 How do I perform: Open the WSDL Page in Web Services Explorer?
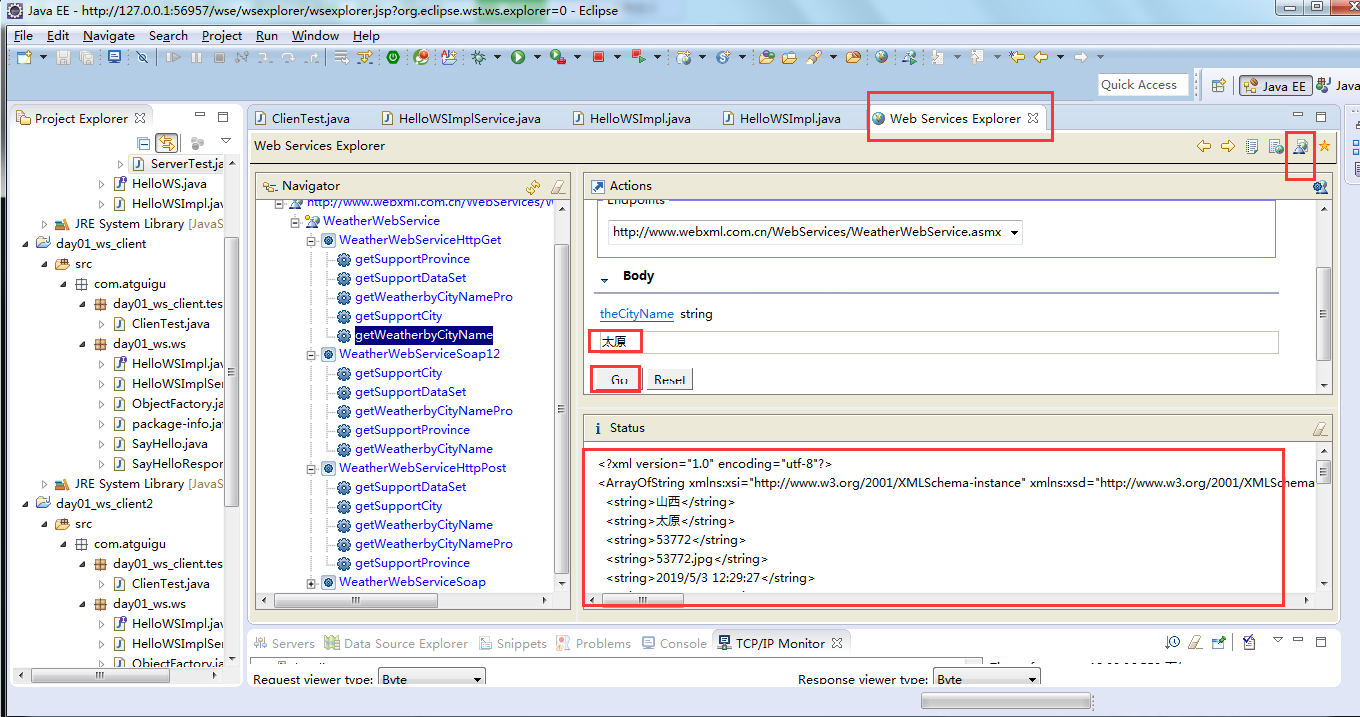tap(1300, 146)
